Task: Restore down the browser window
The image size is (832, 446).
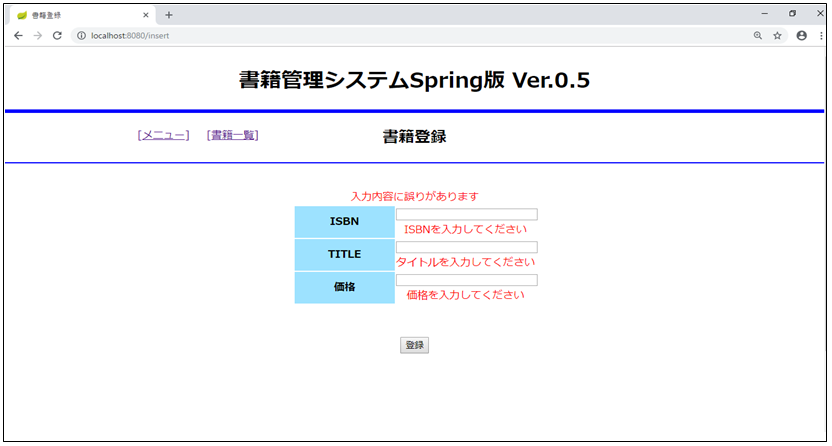Action: click(x=792, y=14)
